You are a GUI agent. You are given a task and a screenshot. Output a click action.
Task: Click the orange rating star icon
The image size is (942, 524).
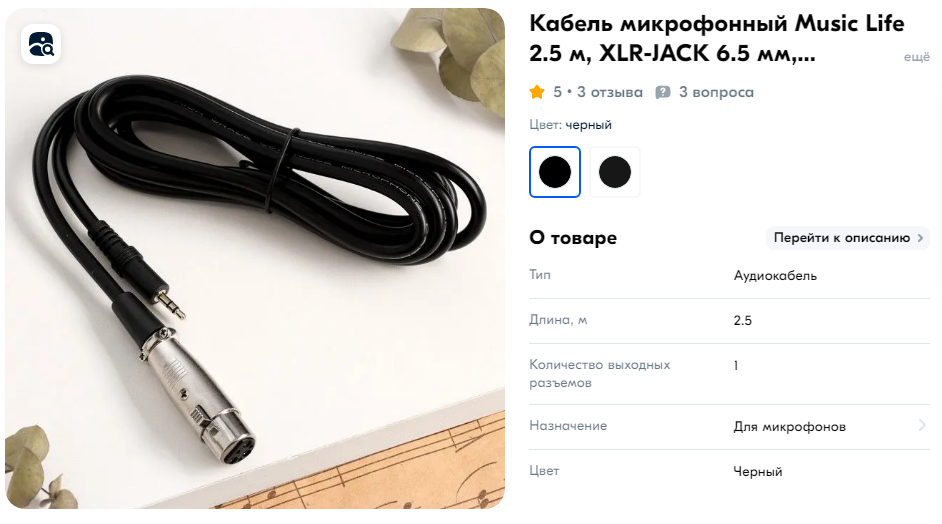point(537,92)
